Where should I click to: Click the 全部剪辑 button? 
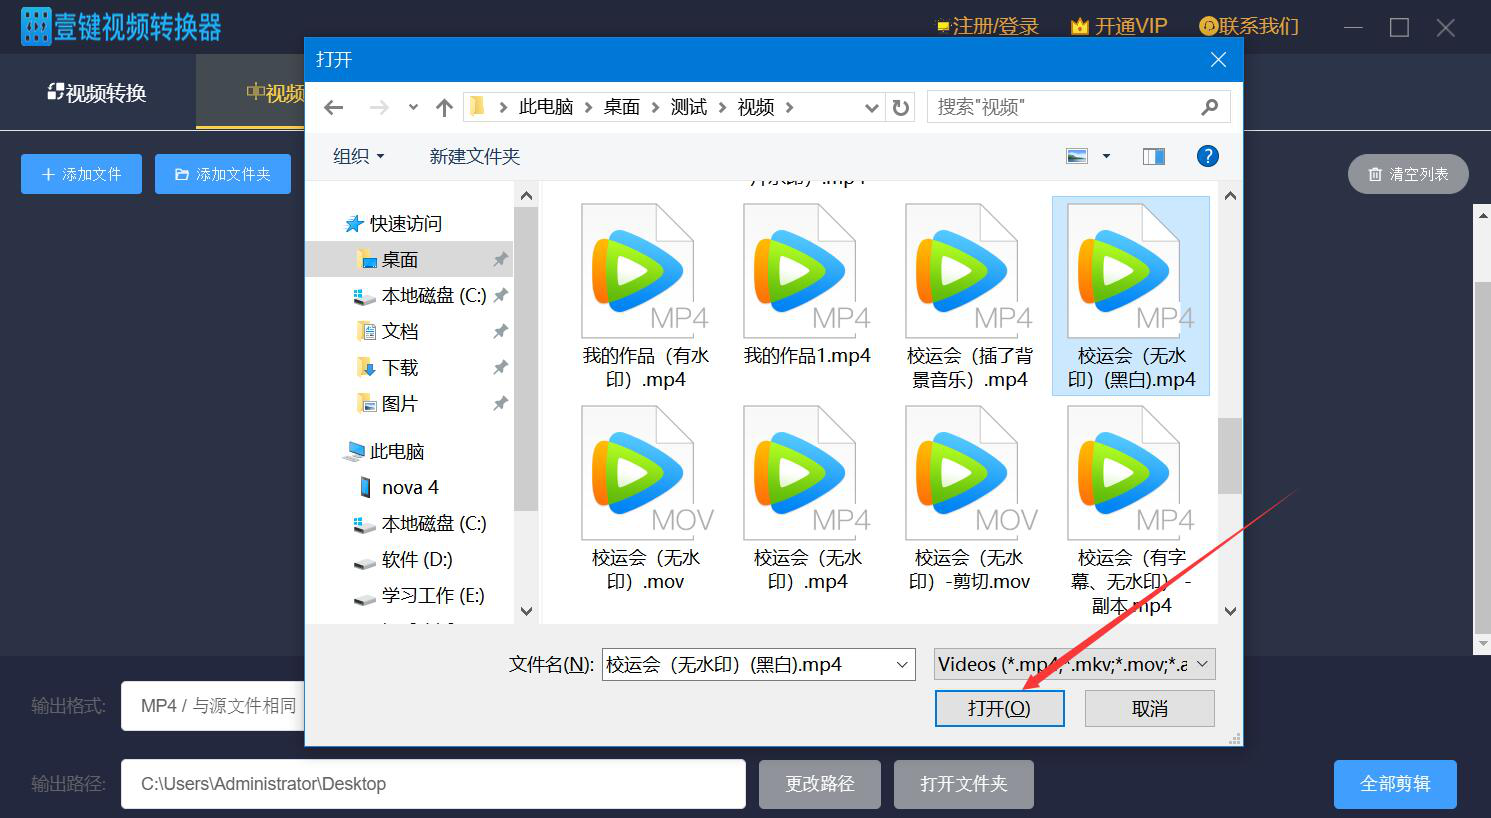[1395, 784]
